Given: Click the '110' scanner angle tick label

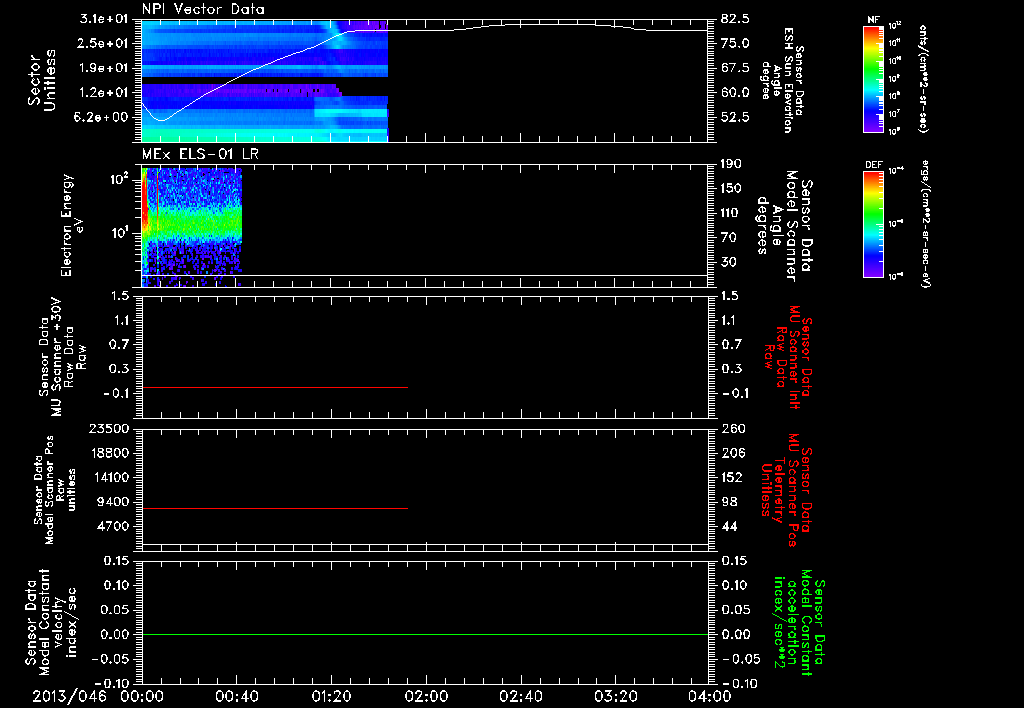Looking at the screenshot, I should click(x=731, y=213).
